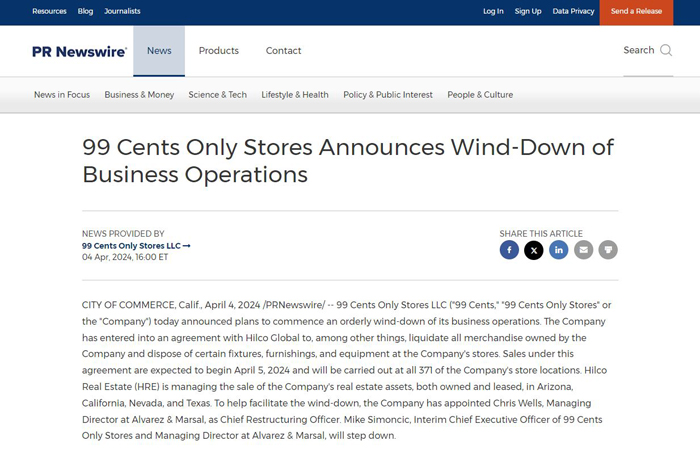Print article using printer icon
The height and width of the screenshot is (449, 700).
(x=608, y=250)
